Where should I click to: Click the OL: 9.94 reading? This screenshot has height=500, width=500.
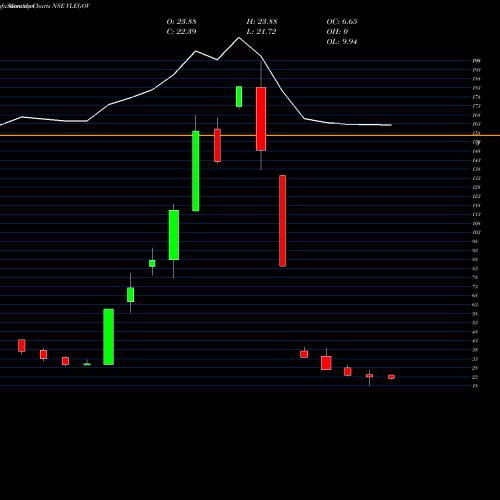click(342, 42)
